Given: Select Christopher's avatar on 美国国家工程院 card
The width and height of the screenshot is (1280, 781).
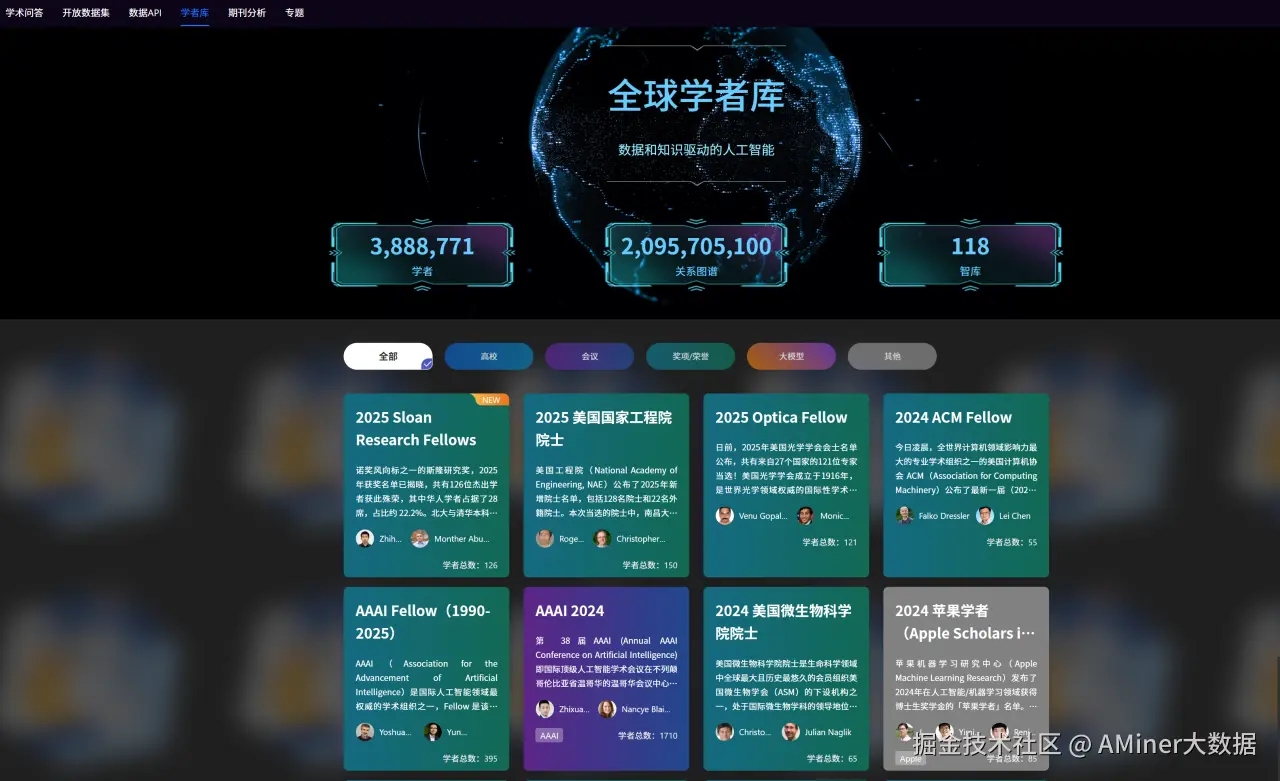Looking at the screenshot, I should [x=600, y=538].
